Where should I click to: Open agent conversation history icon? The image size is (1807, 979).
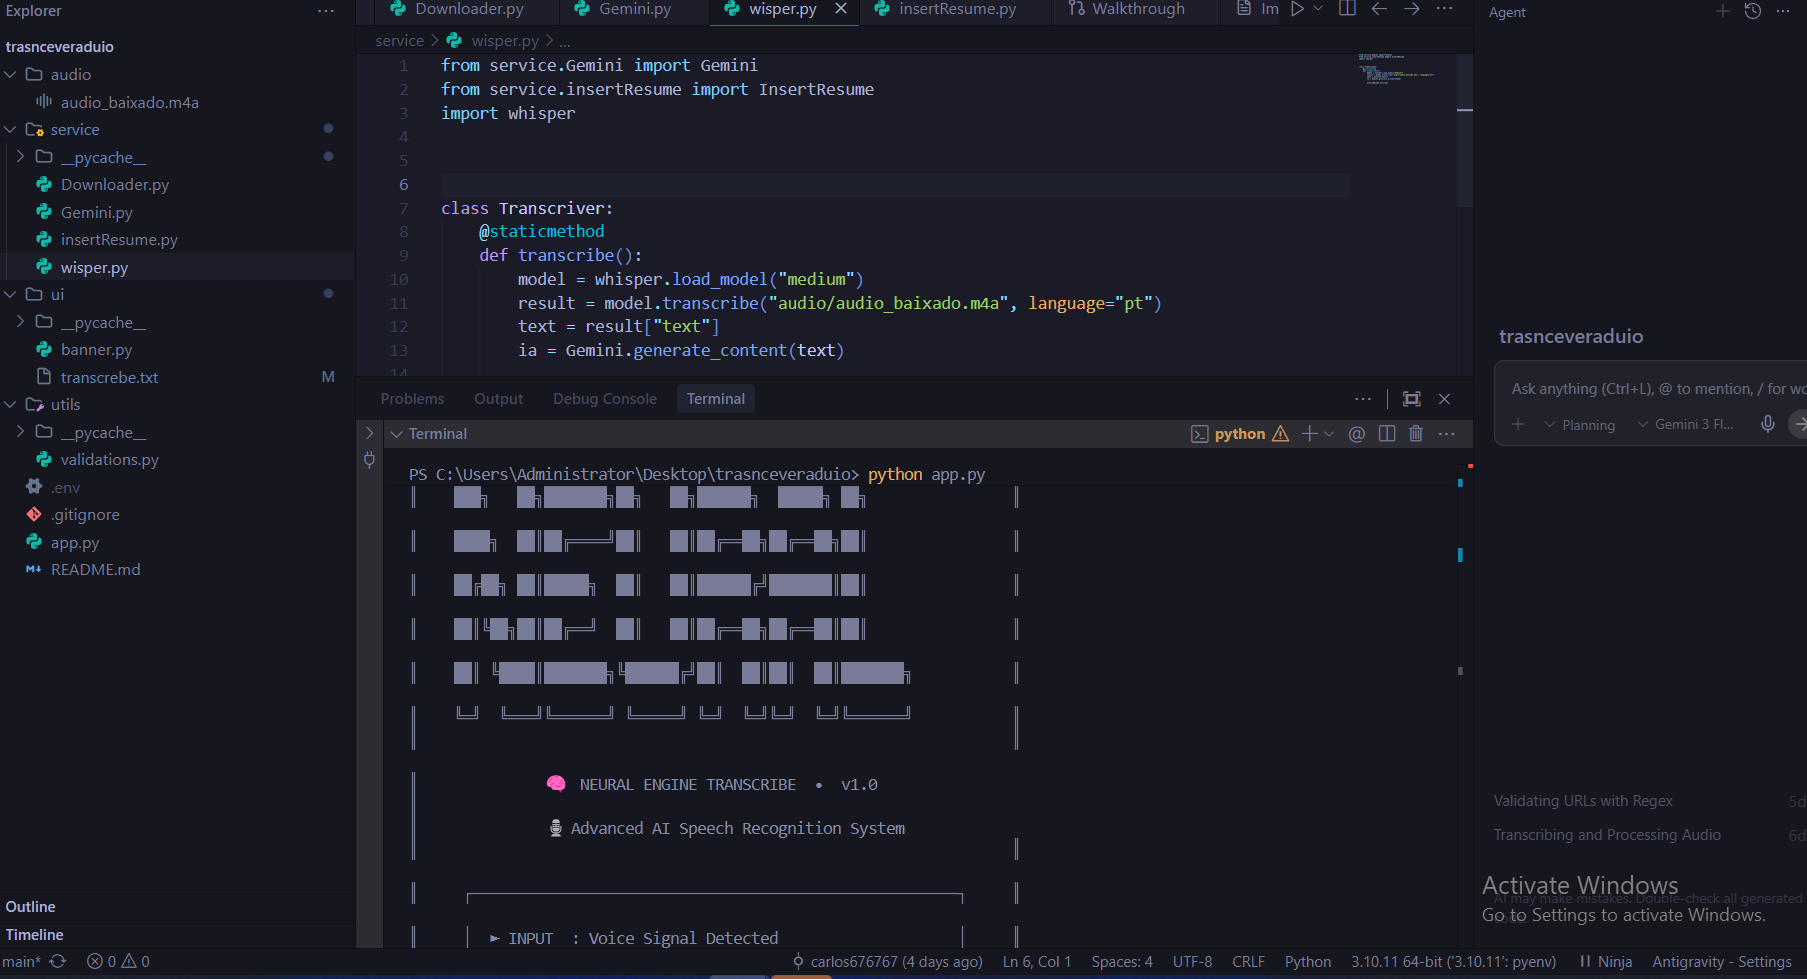(1751, 11)
